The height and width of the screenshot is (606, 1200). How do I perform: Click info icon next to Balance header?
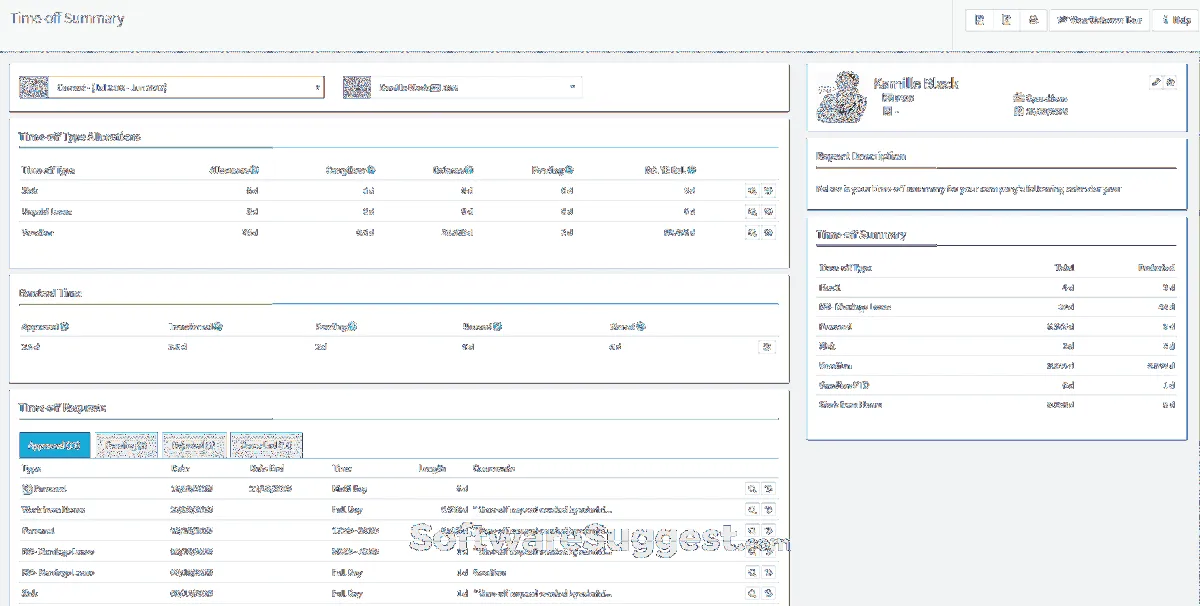(x=469, y=171)
